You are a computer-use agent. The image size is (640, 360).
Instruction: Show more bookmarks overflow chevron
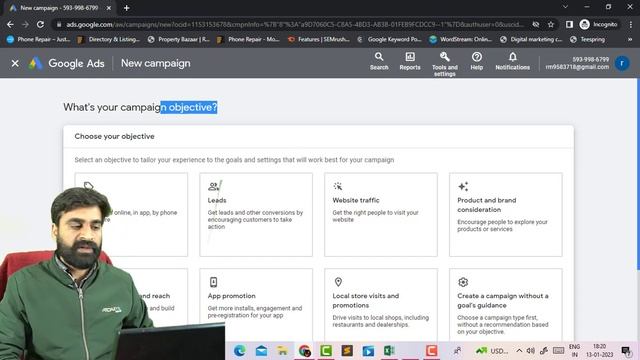pos(630,39)
